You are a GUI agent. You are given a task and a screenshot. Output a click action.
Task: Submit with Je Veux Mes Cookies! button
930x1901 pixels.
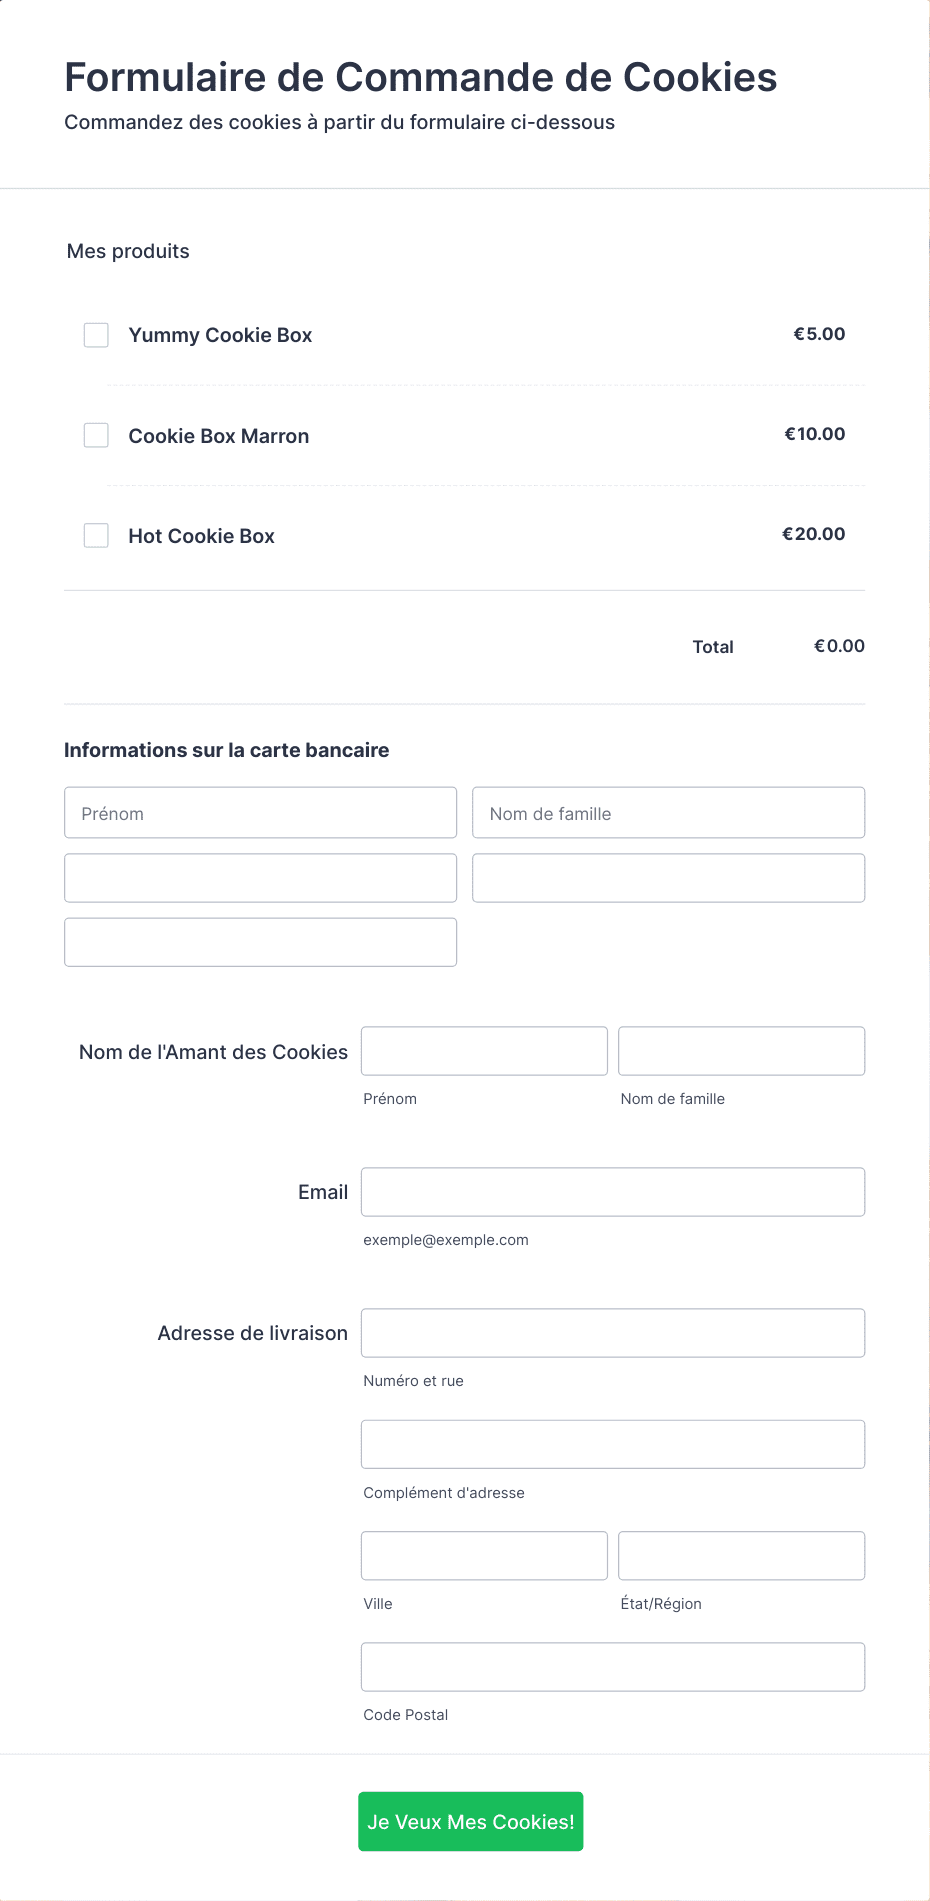[x=471, y=1821]
